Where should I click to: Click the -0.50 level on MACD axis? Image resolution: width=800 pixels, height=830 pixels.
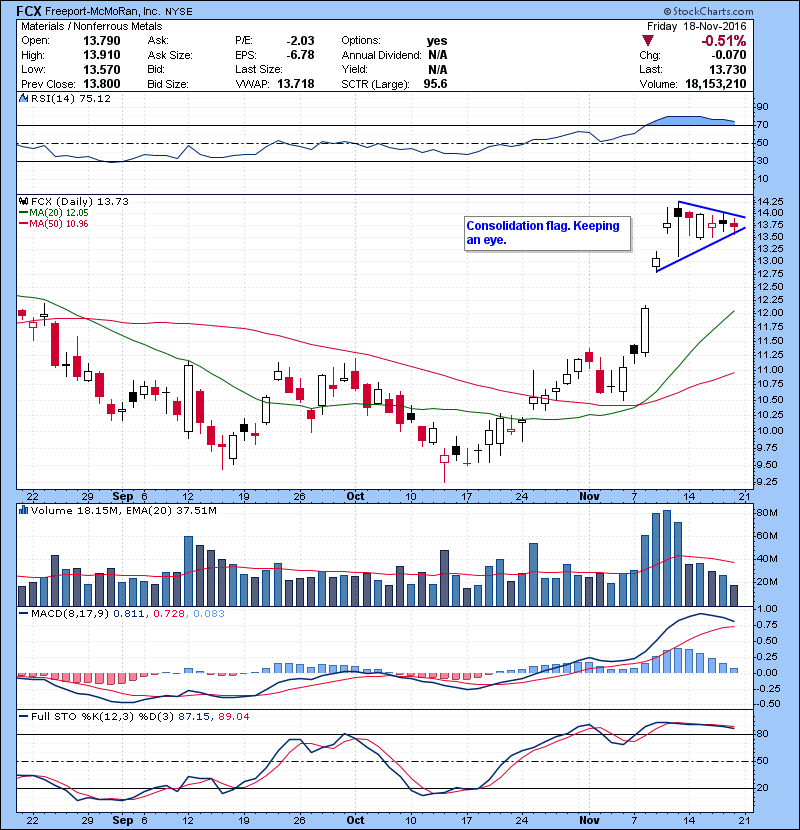[x=766, y=703]
